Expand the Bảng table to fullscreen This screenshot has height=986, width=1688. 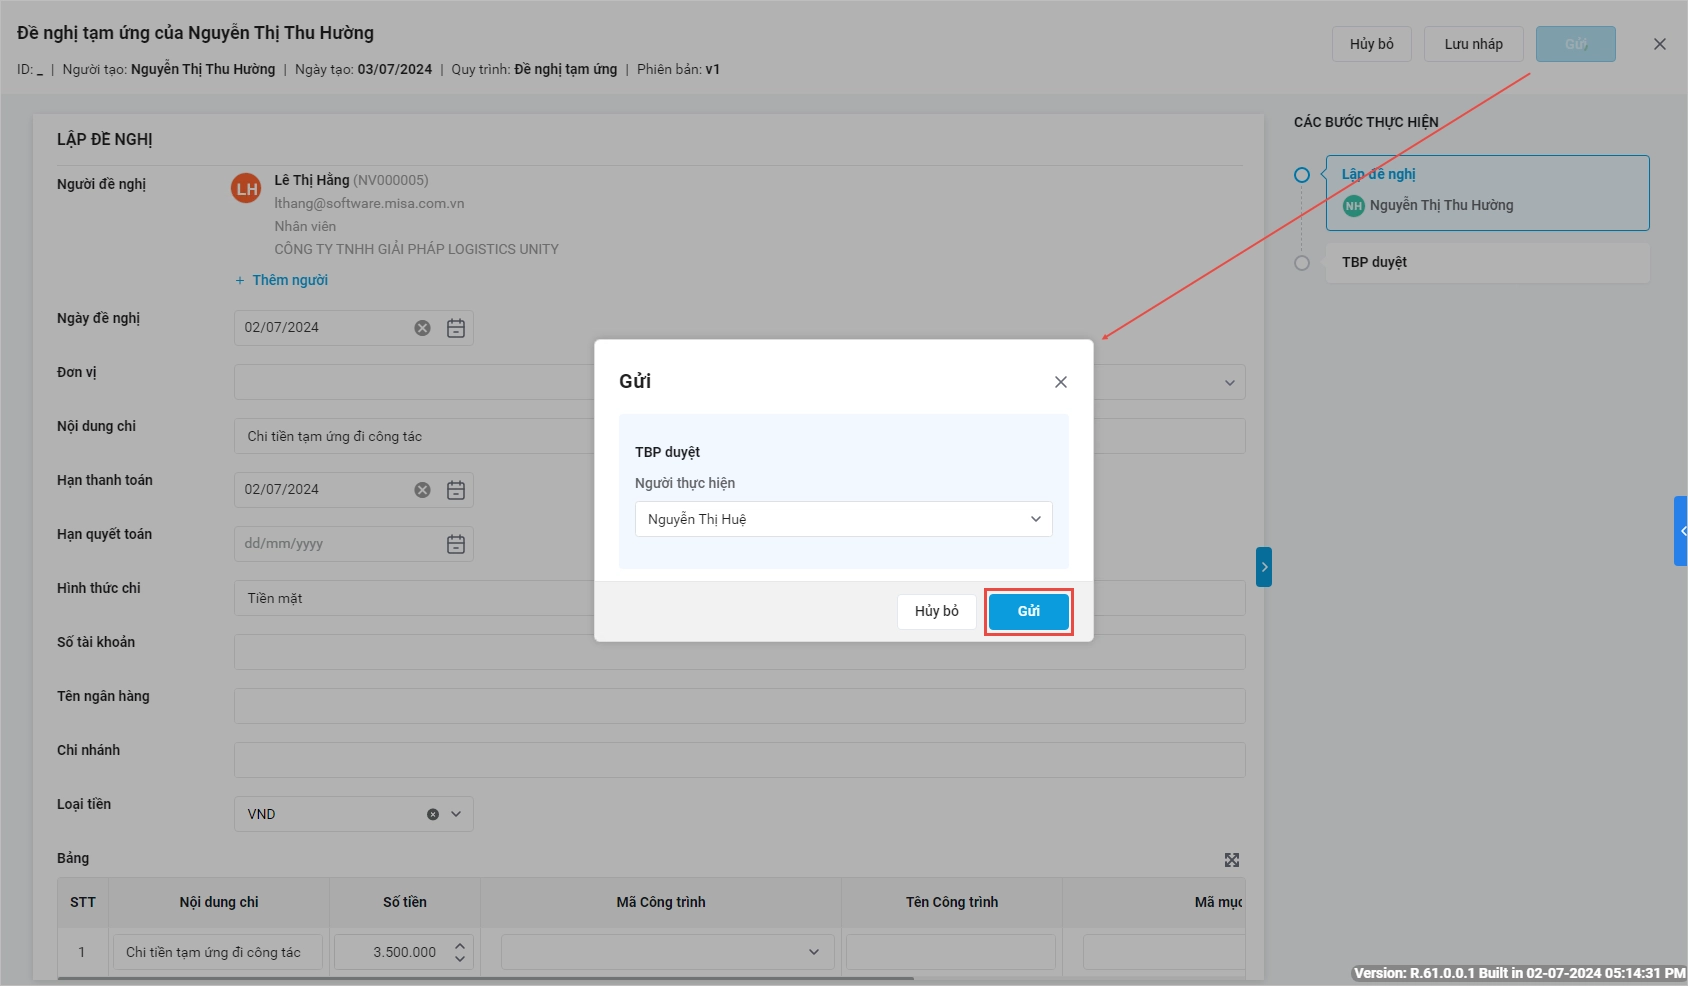(1232, 860)
